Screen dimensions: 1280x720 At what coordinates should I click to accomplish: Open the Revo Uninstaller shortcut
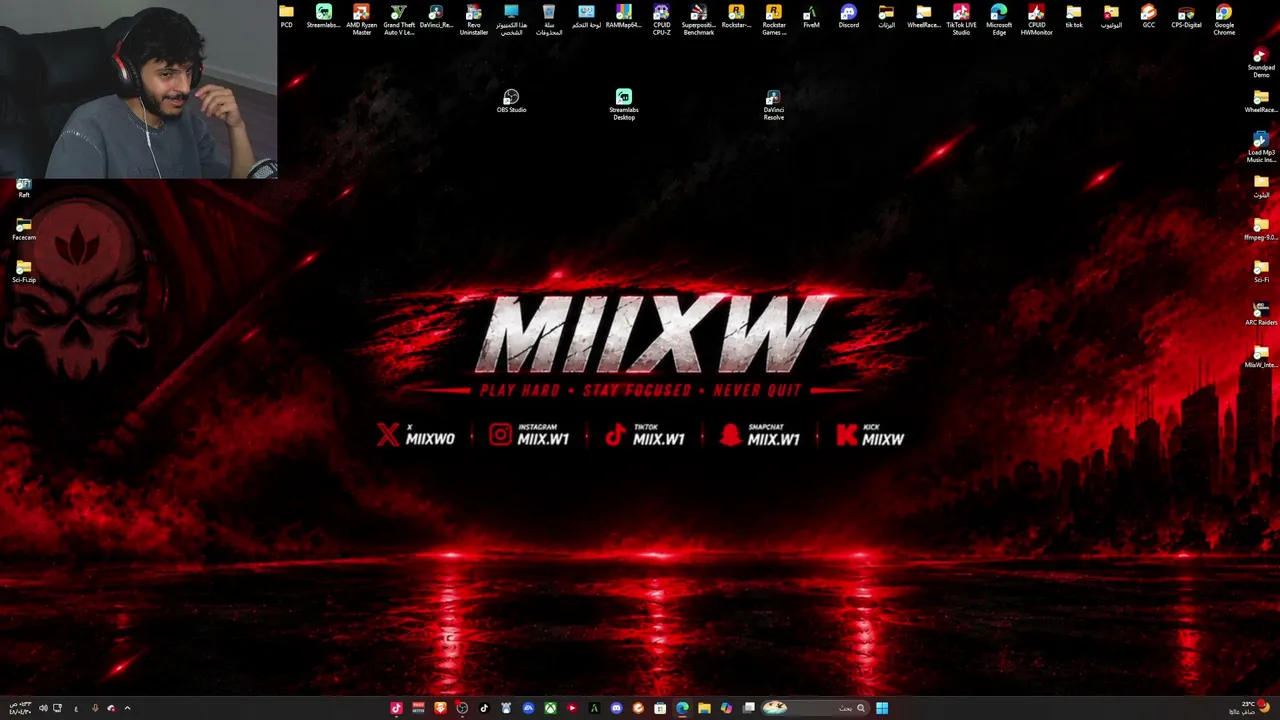point(474,19)
